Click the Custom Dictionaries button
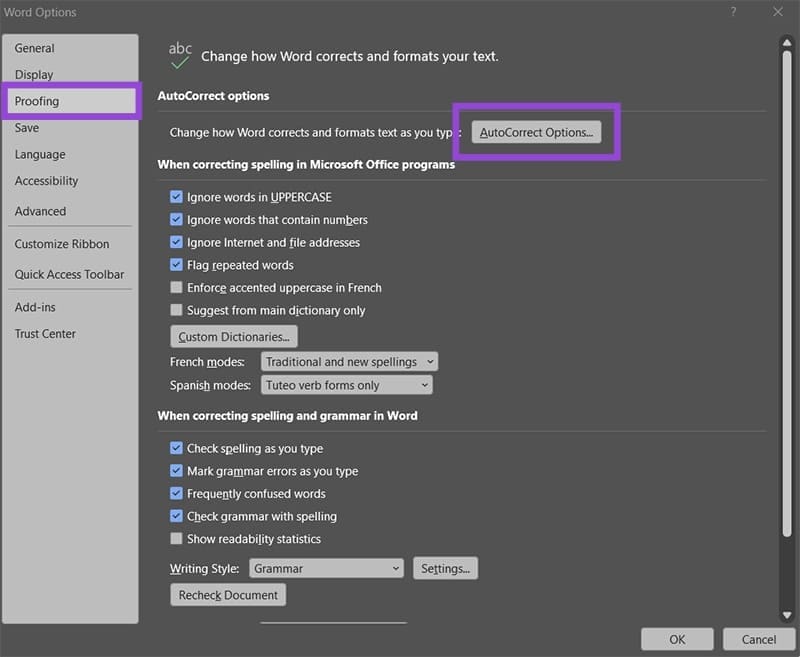The height and width of the screenshot is (657, 800). click(x=234, y=337)
